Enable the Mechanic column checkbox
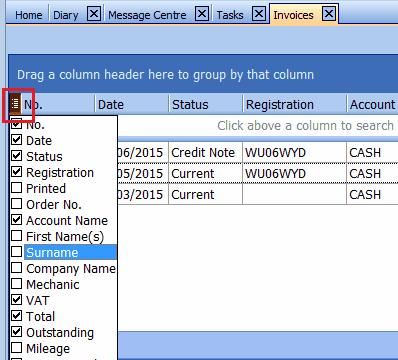 tap(17, 284)
